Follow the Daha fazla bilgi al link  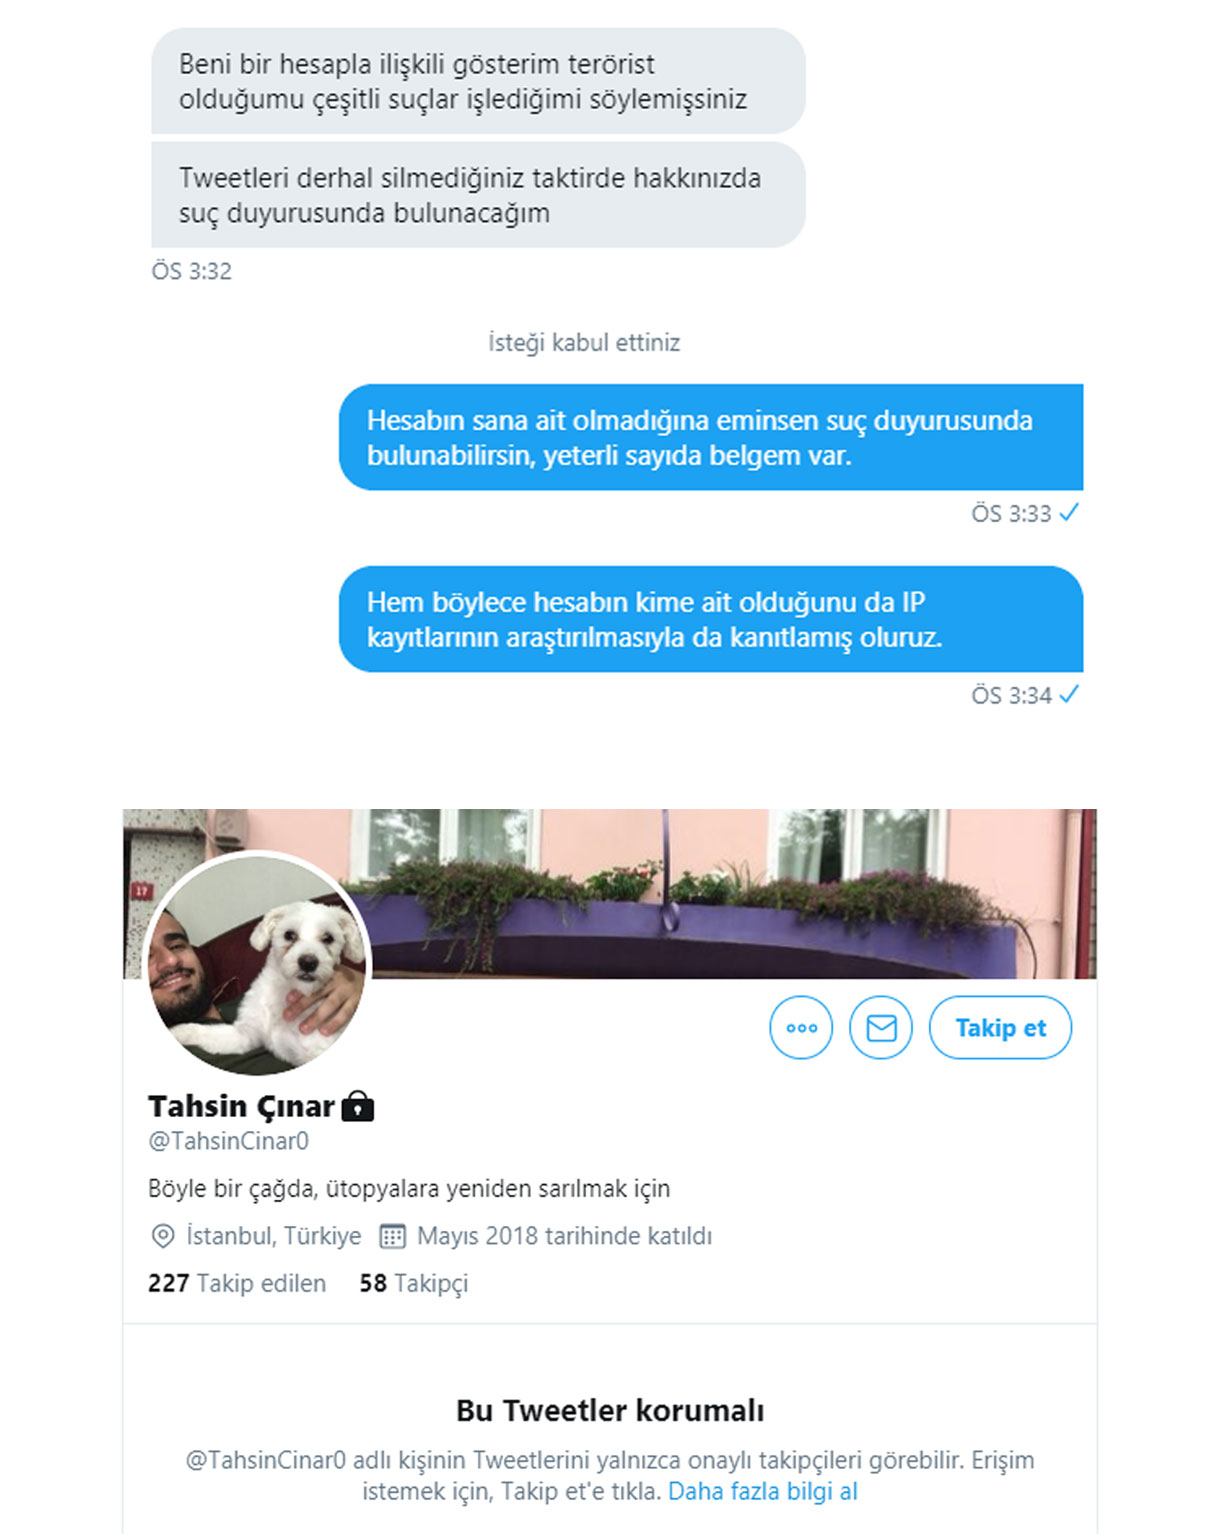tap(763, 1491)
